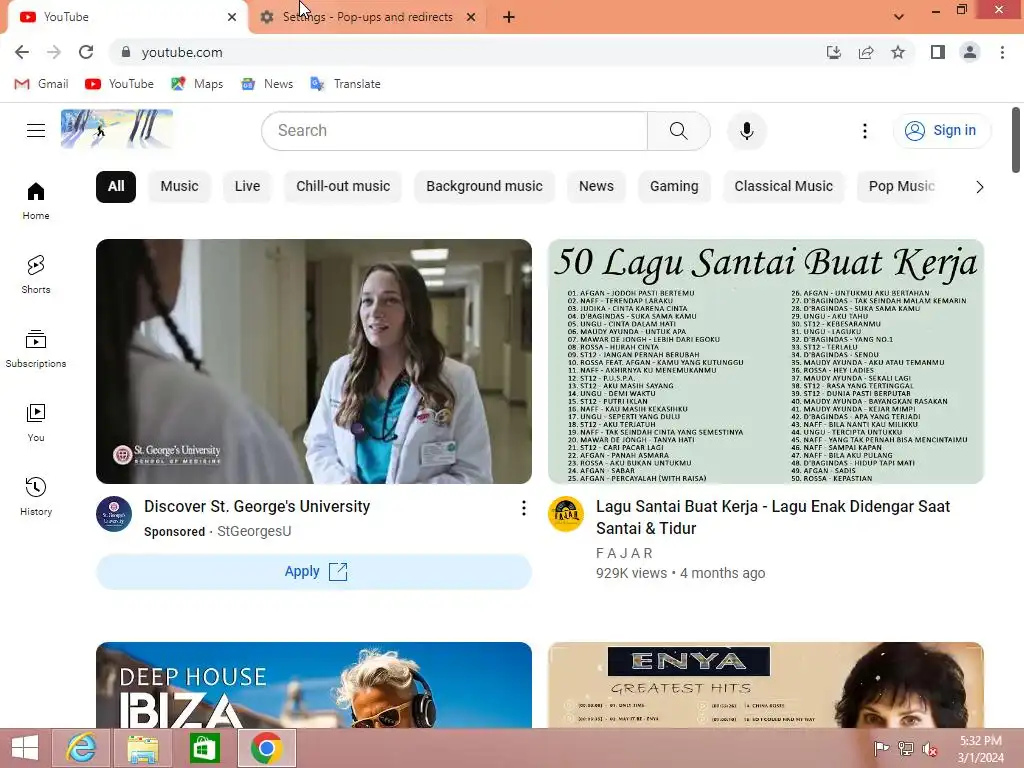Open 50 Lagu Santai Buat Kerja thumbnail
1024x768 pixels.
(766, 361)
